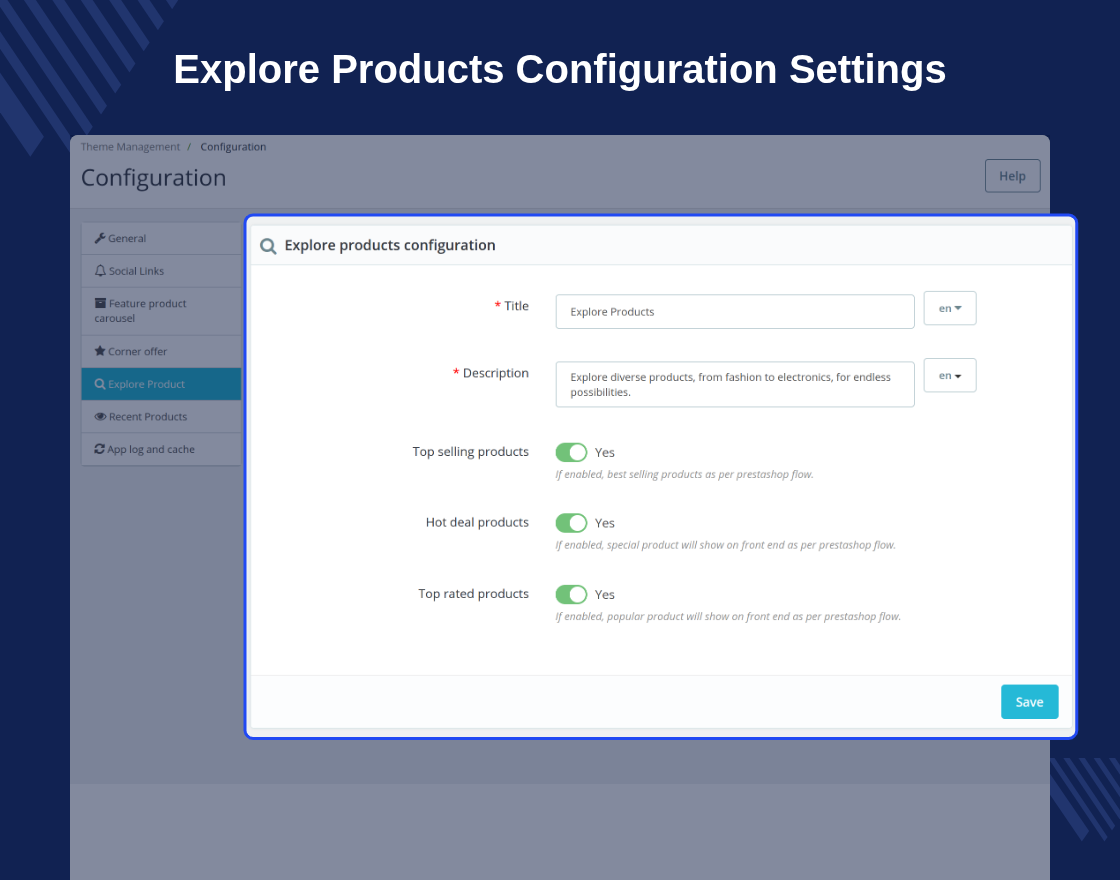This screenshot has width=1120, height=880.
Task: Save the explore products configuration
Action: 1029,702
